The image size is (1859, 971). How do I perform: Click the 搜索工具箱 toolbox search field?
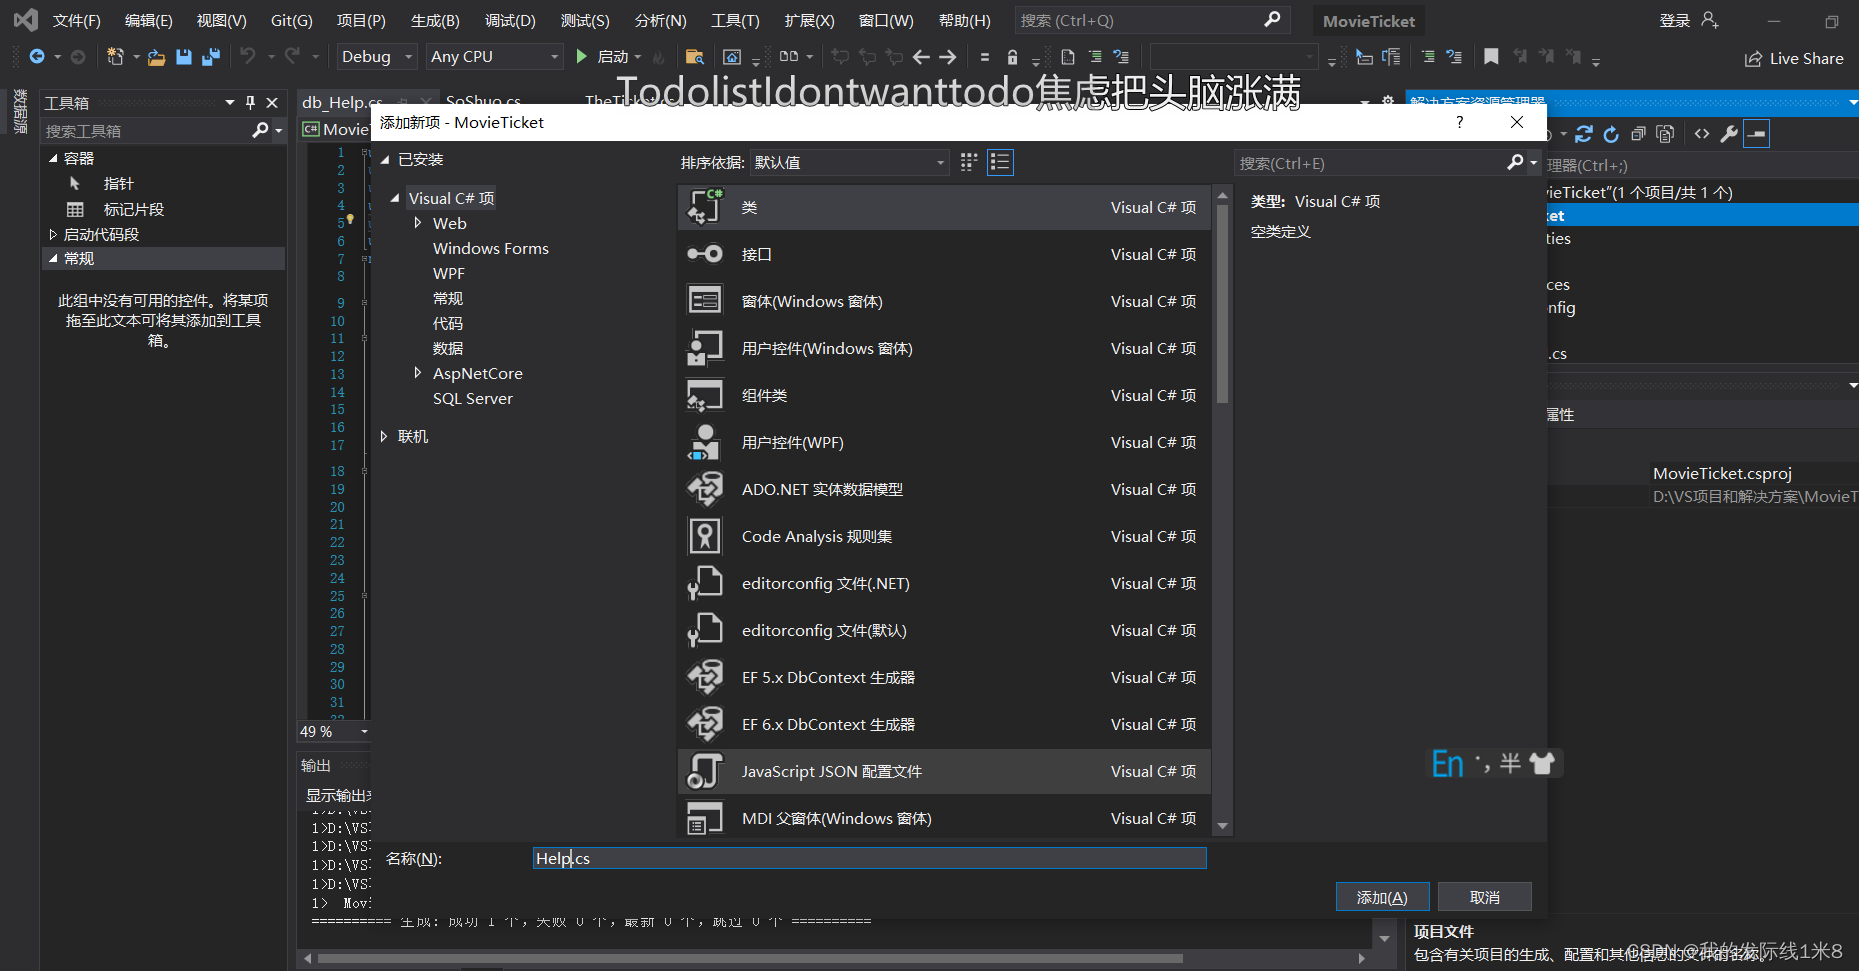coord(146,131)
